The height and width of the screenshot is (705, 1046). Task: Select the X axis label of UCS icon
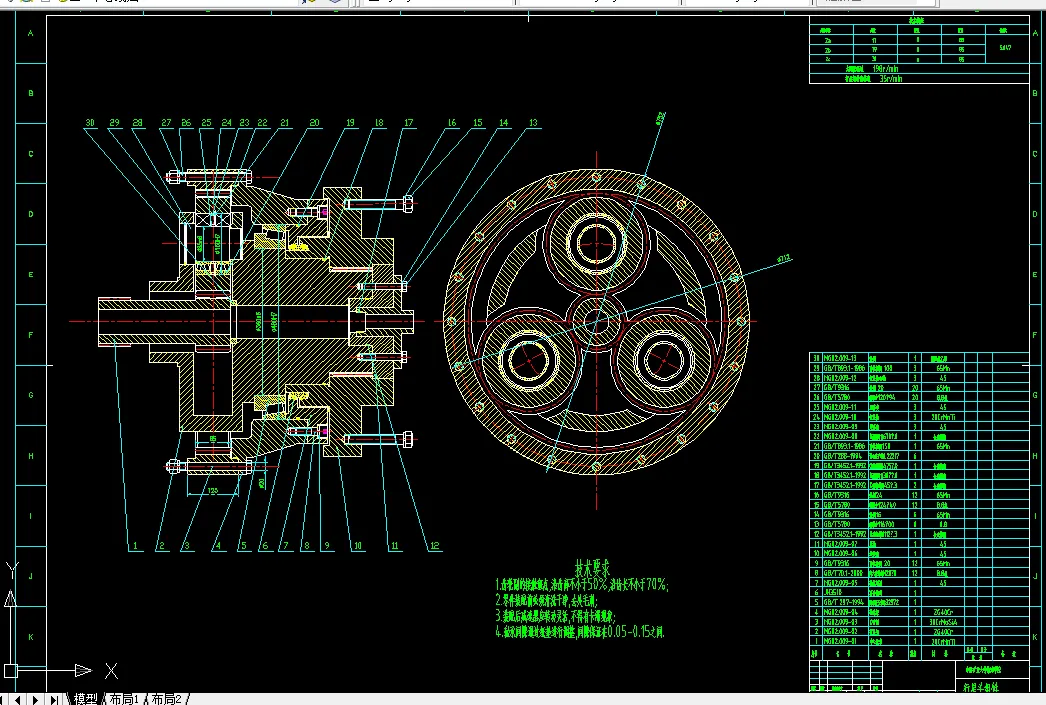(111, 670)
